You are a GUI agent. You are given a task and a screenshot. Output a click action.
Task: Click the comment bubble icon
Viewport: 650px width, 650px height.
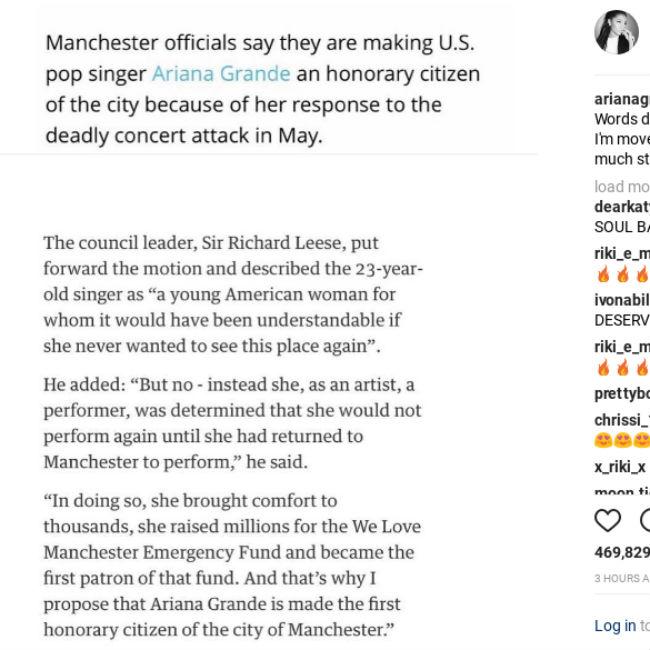[644, 520]
